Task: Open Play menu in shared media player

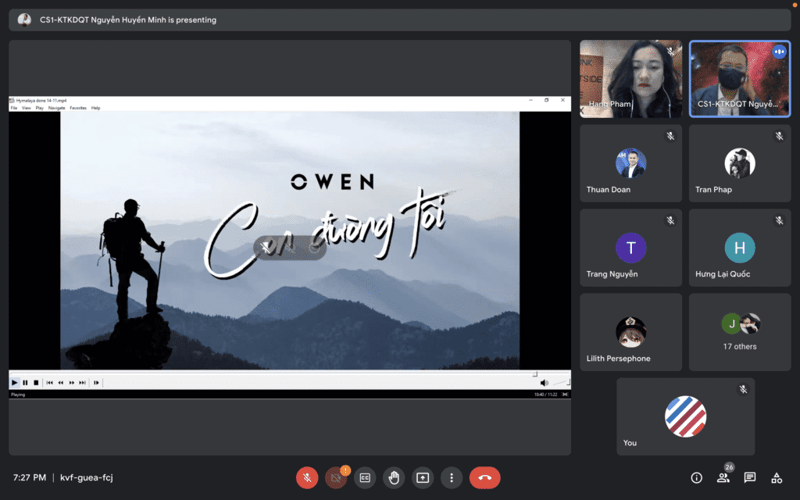Action: click(x=39, y=108)
